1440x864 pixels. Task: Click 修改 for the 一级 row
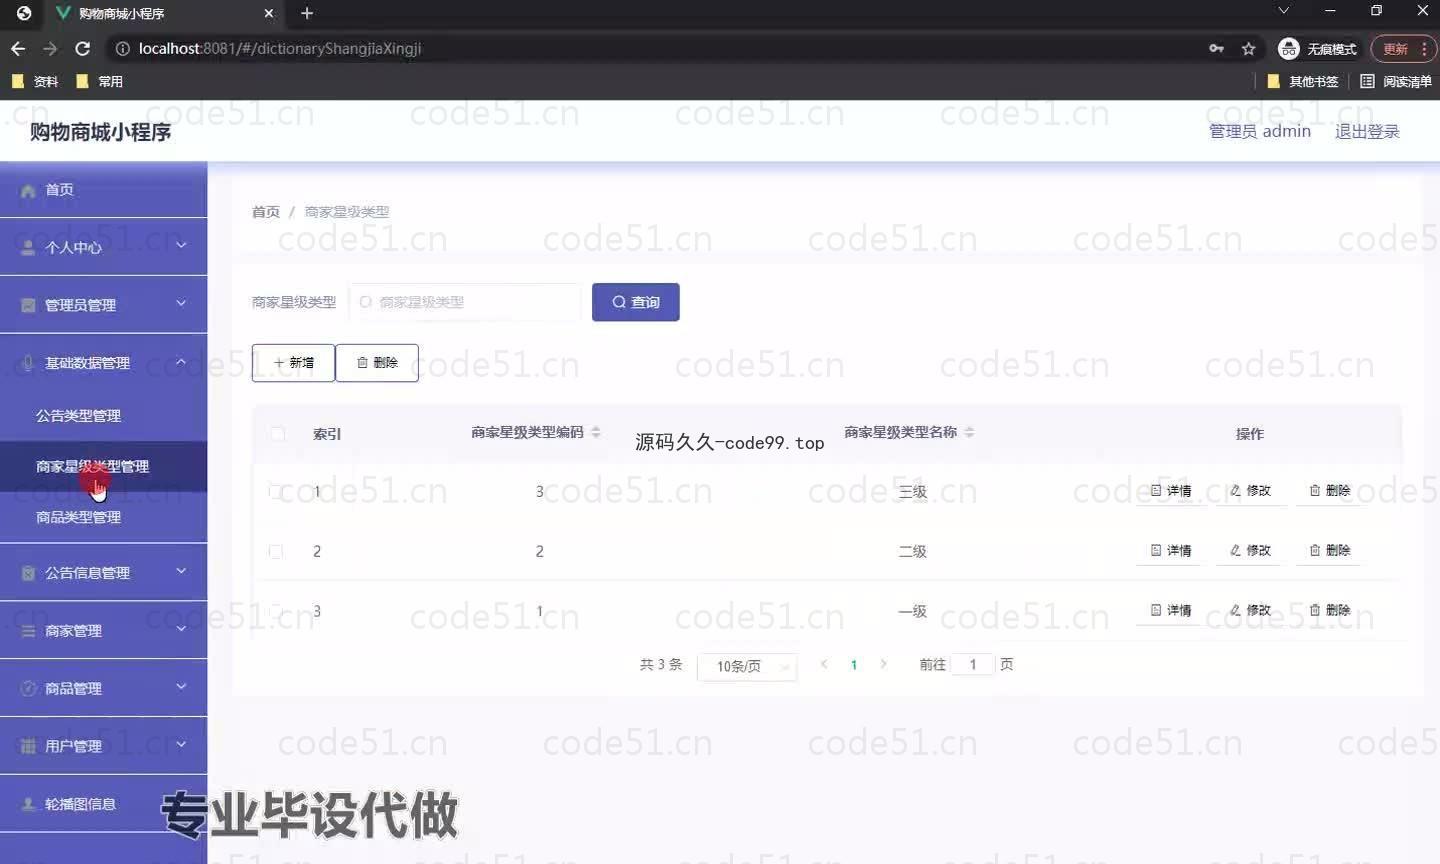(1250, 610)
